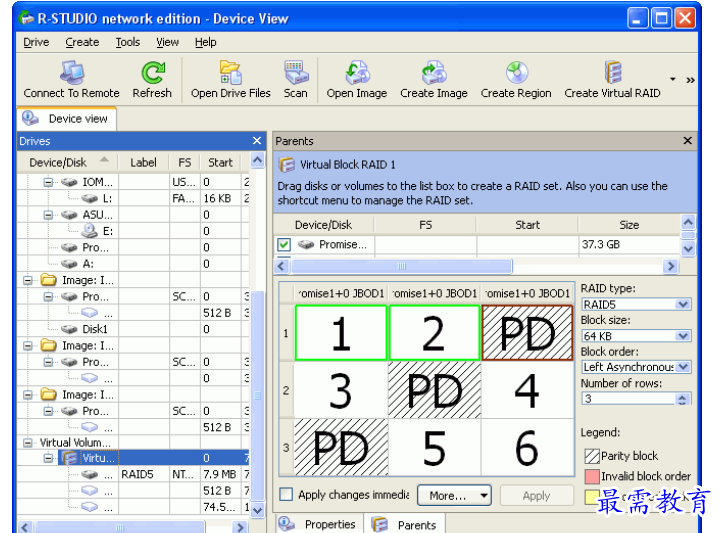This screenshot has height=533, width=719.
Task: Select RAID block 4 in row 2
Action: point(527,390)
